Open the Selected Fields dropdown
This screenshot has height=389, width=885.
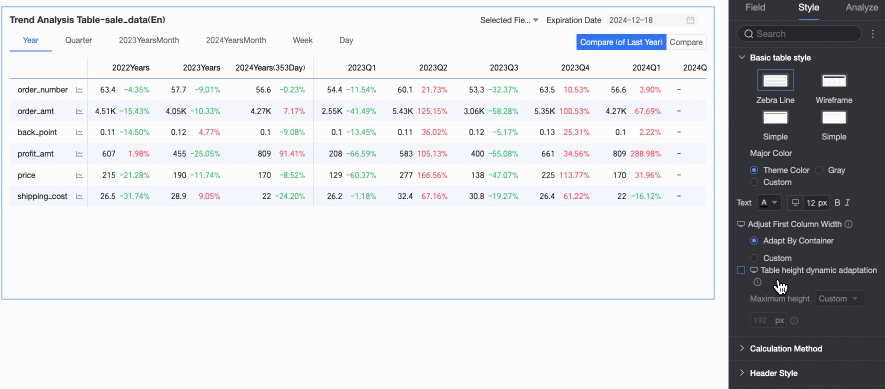coord(509,20)
